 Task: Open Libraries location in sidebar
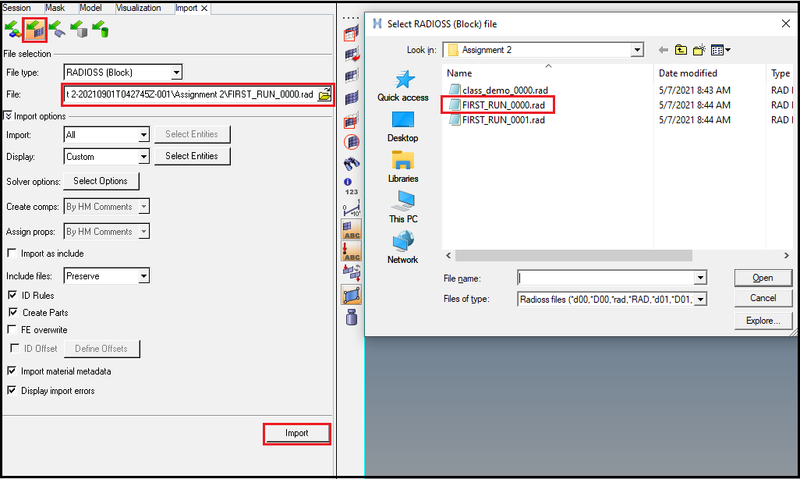tap(403, 167)
